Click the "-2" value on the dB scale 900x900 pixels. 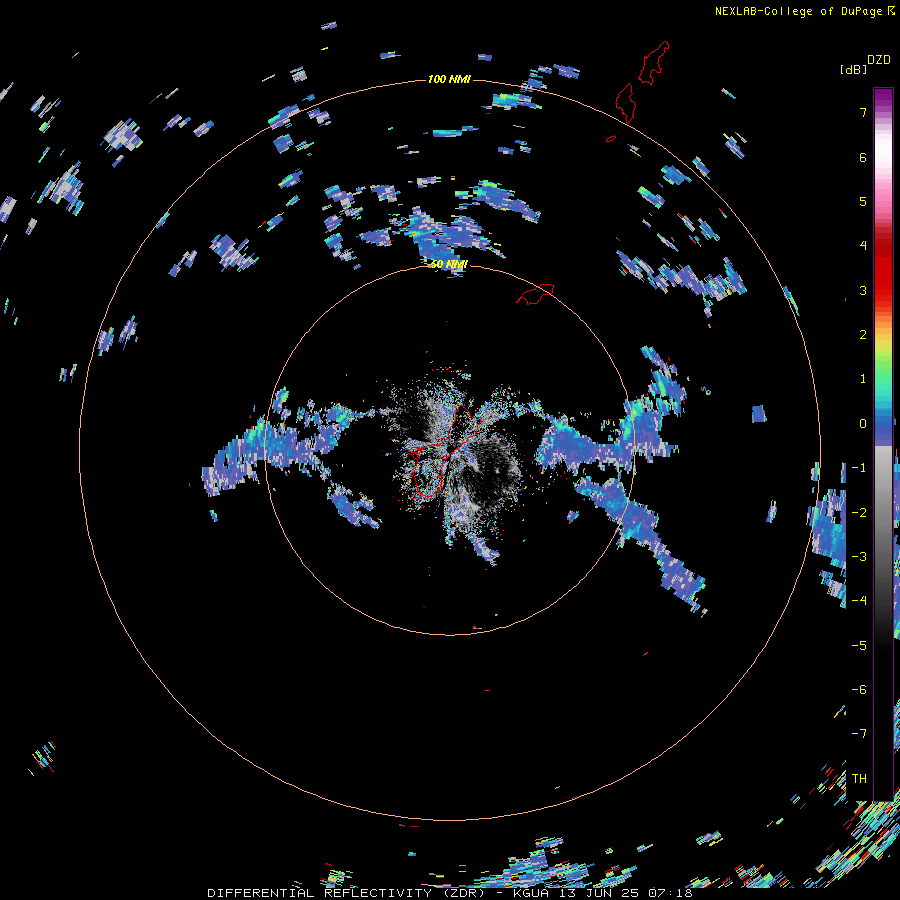[x=859, y=513]
